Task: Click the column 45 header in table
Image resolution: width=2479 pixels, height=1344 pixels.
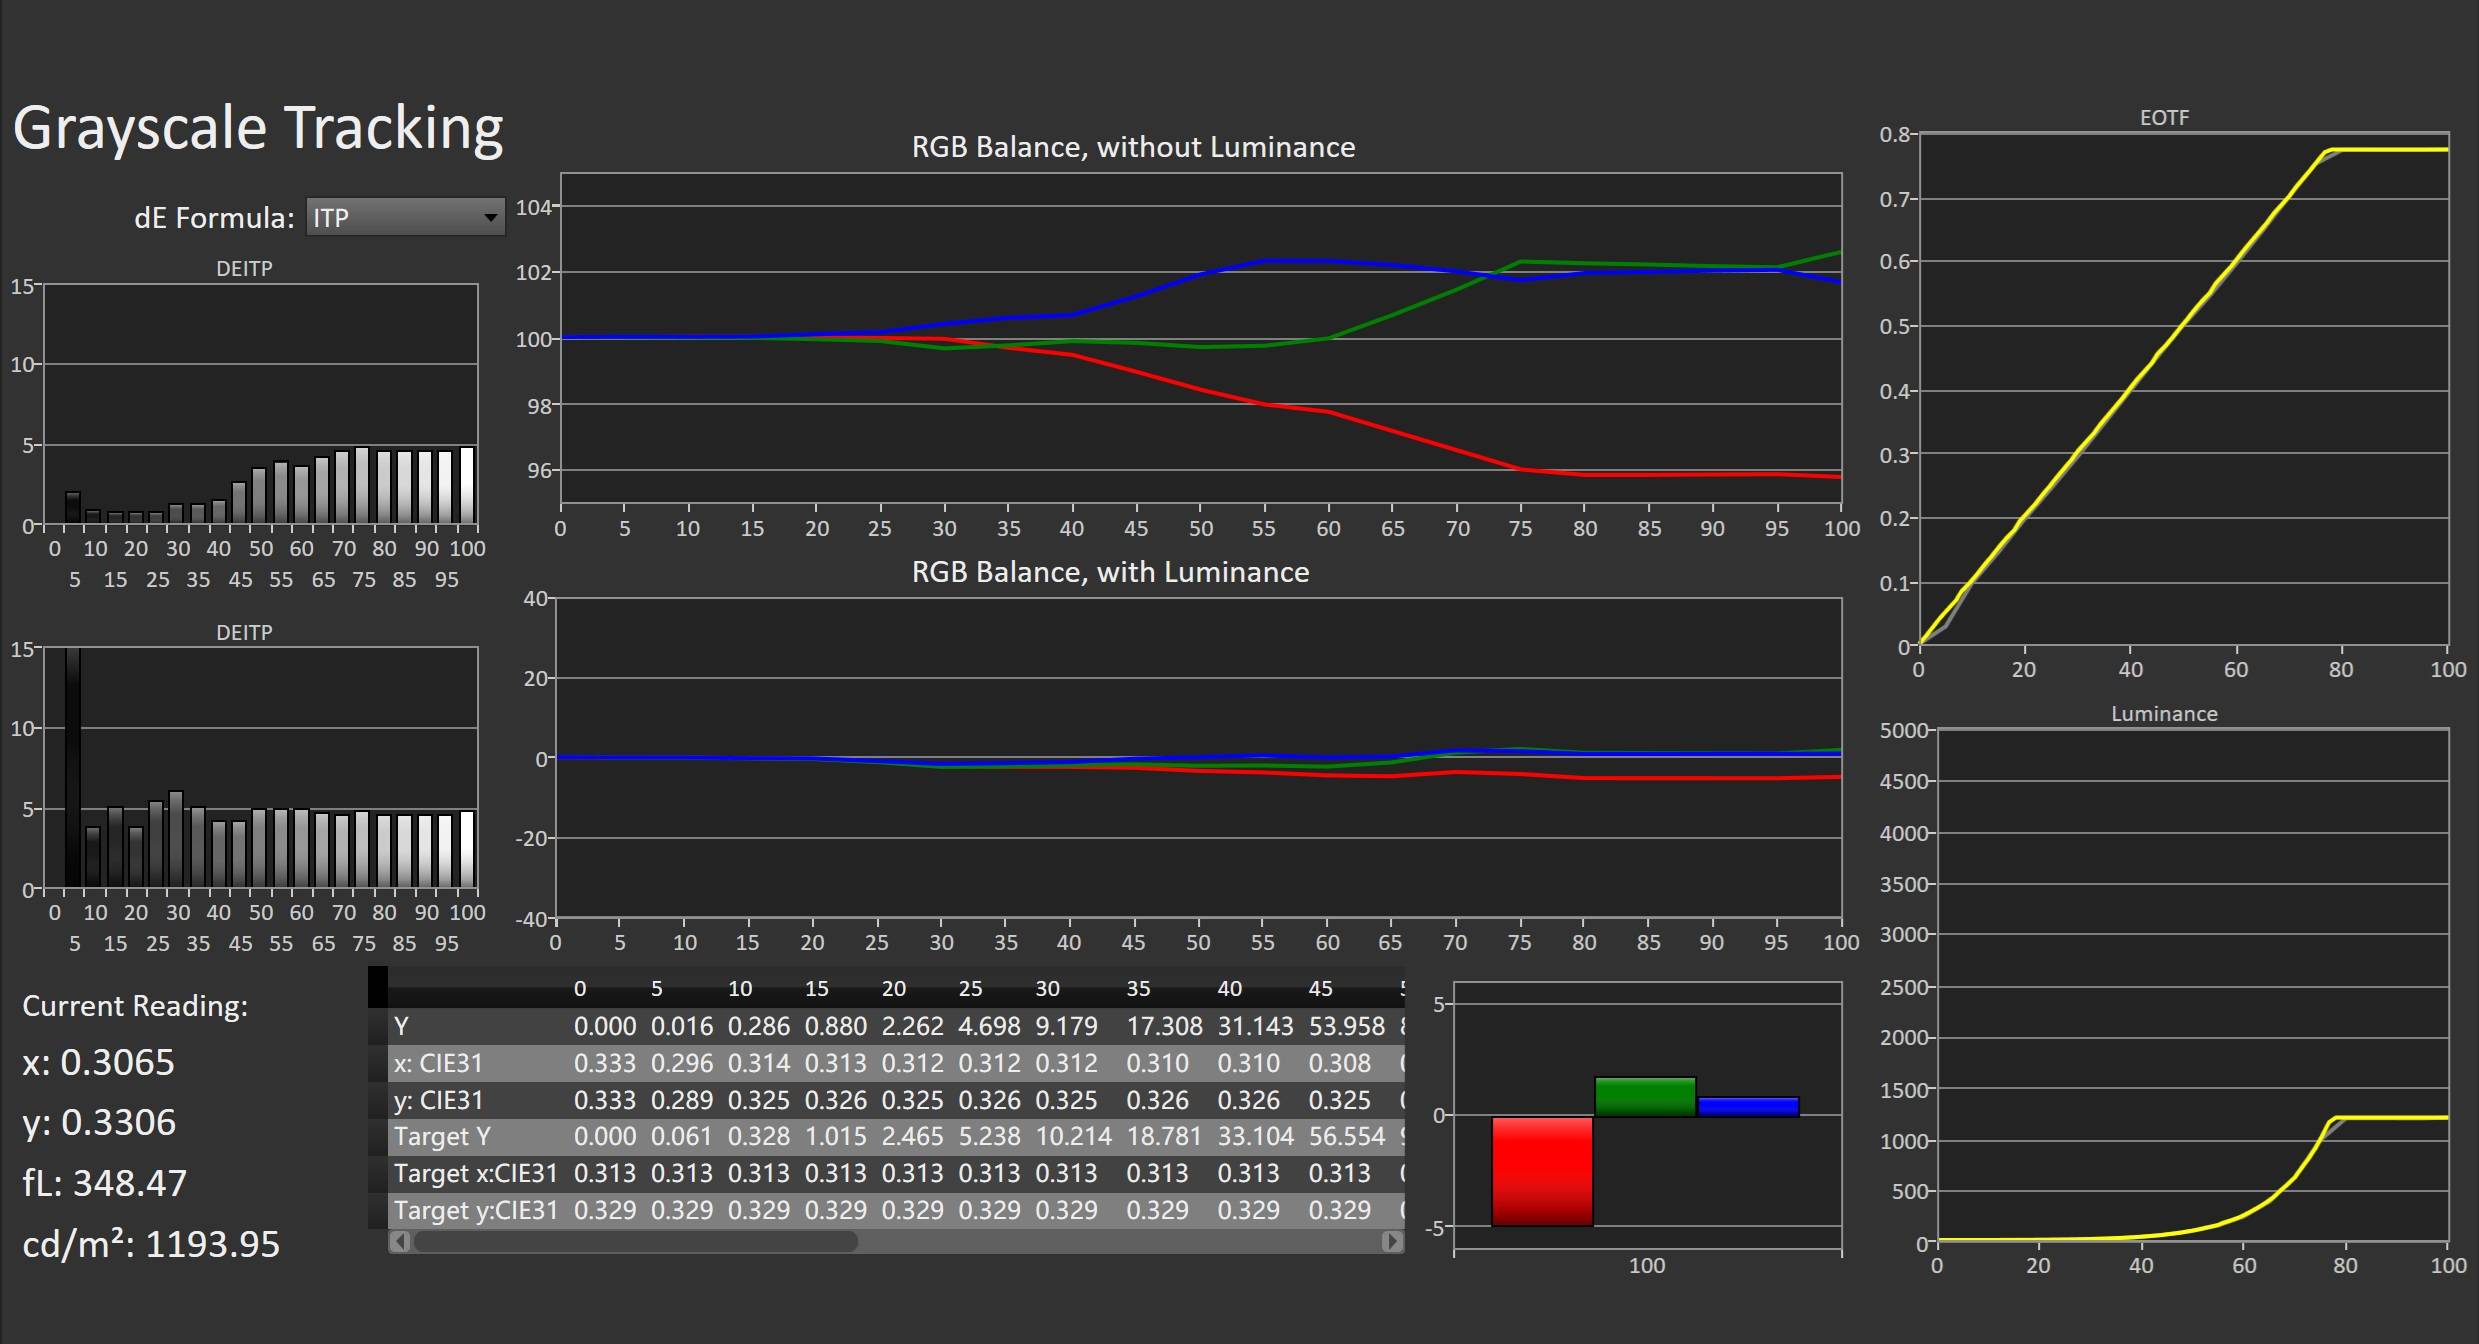Action: (1320, 989)
